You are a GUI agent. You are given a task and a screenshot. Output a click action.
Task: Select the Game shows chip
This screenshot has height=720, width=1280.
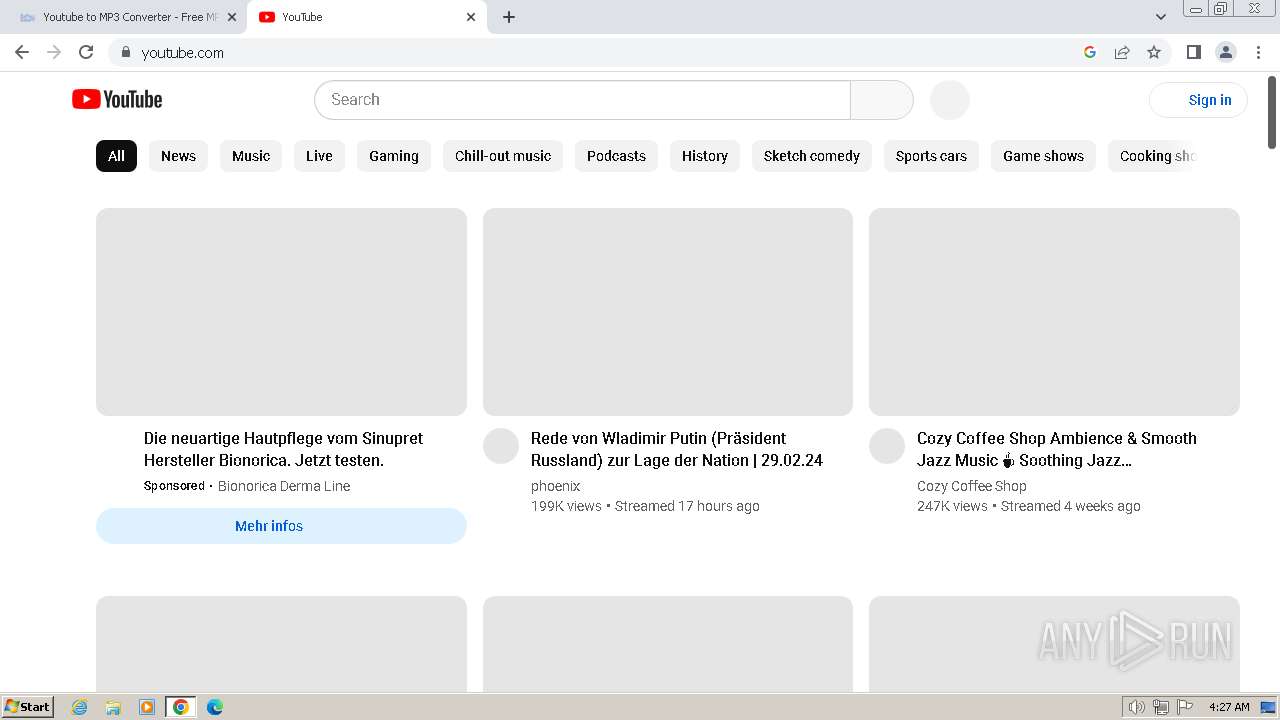click(1043, 156)
